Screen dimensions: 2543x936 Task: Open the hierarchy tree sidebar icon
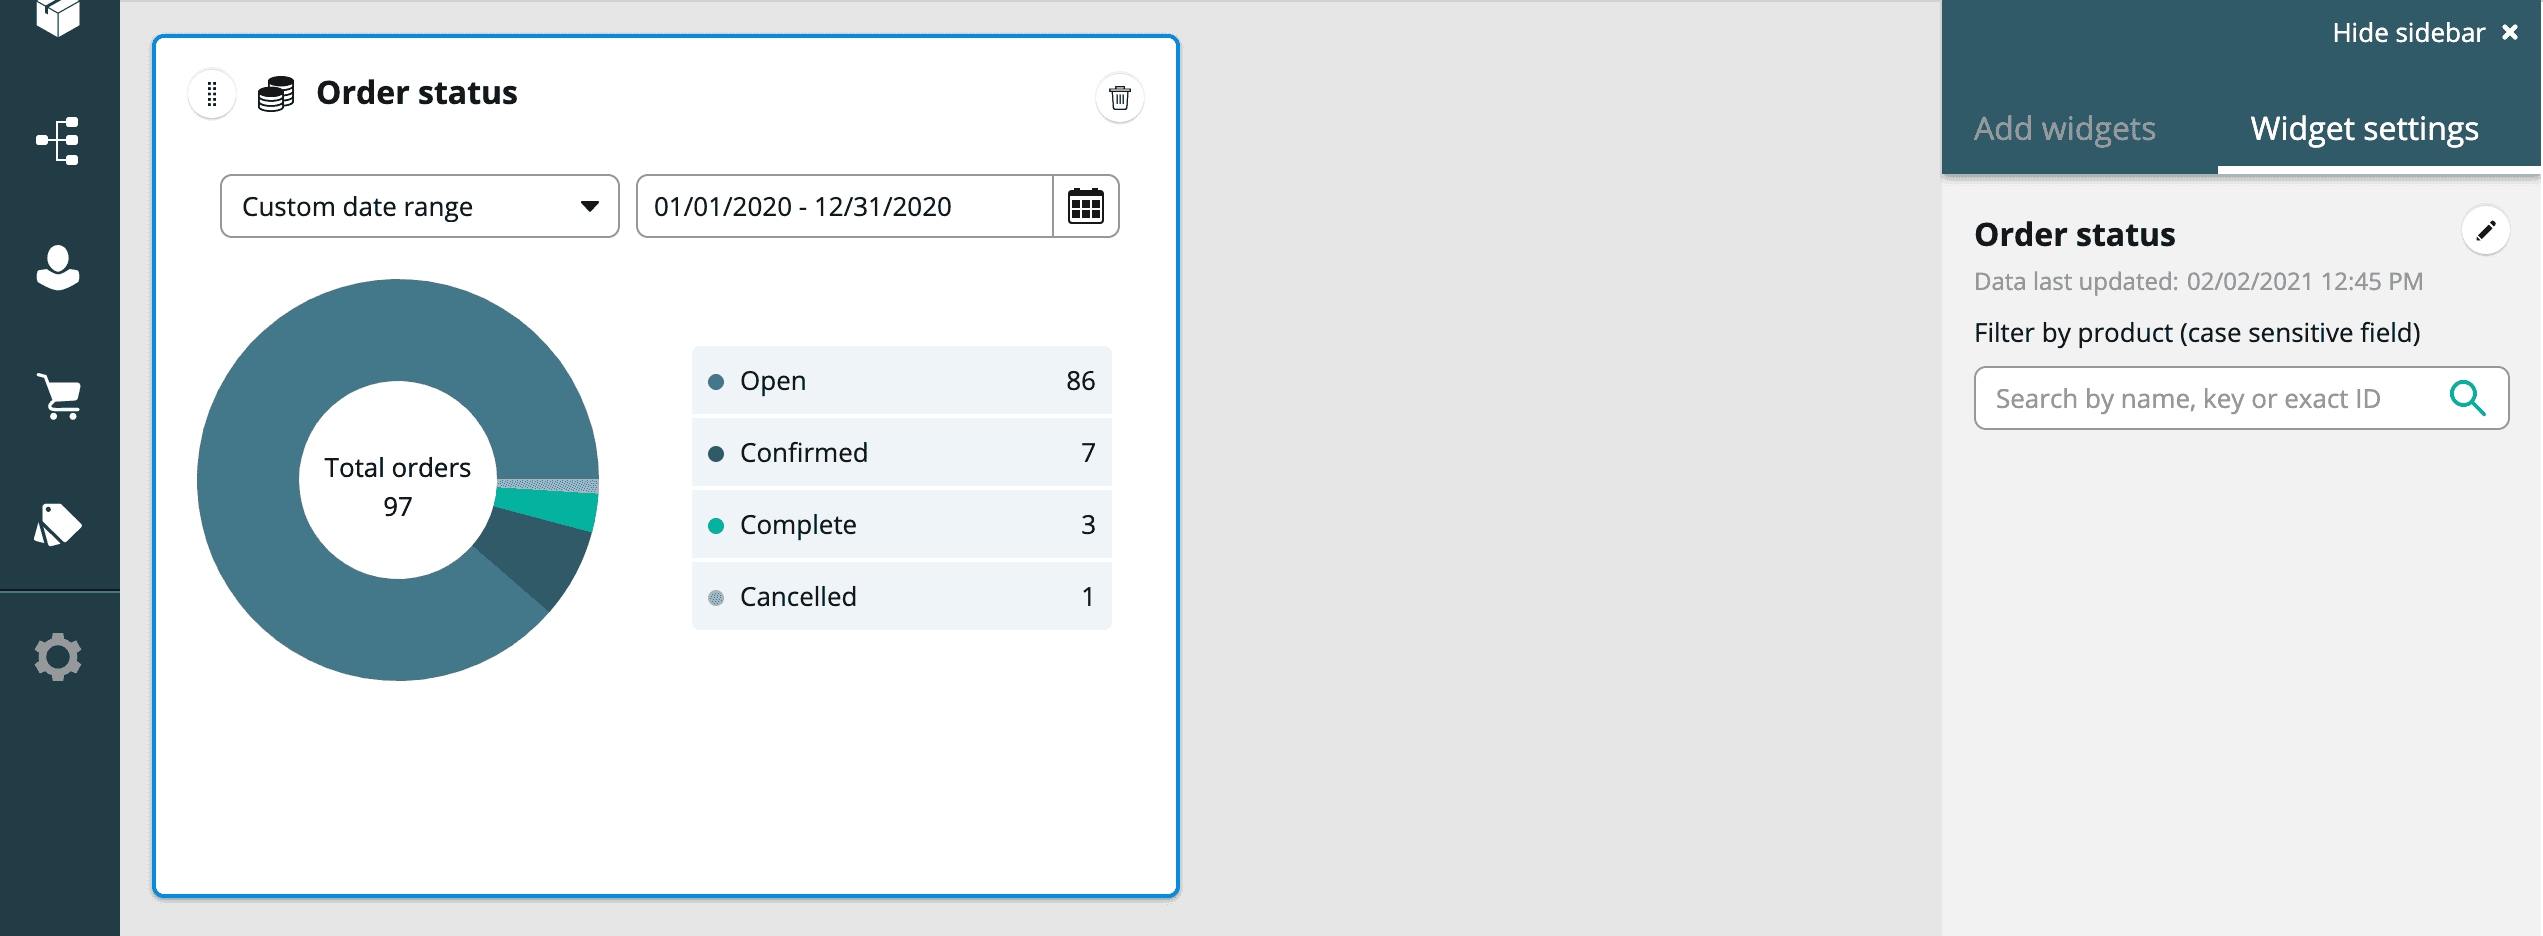pos(58,141)
